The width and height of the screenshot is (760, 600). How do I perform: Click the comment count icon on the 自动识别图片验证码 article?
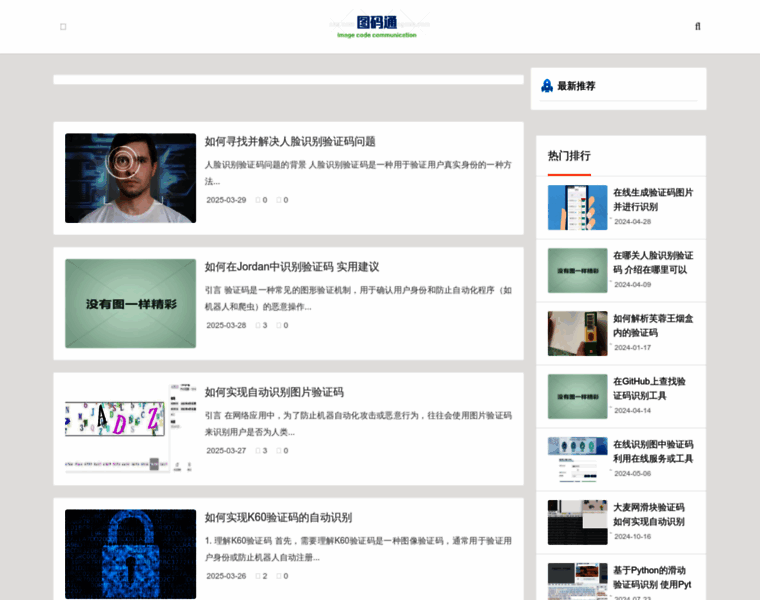coord(279,451)
